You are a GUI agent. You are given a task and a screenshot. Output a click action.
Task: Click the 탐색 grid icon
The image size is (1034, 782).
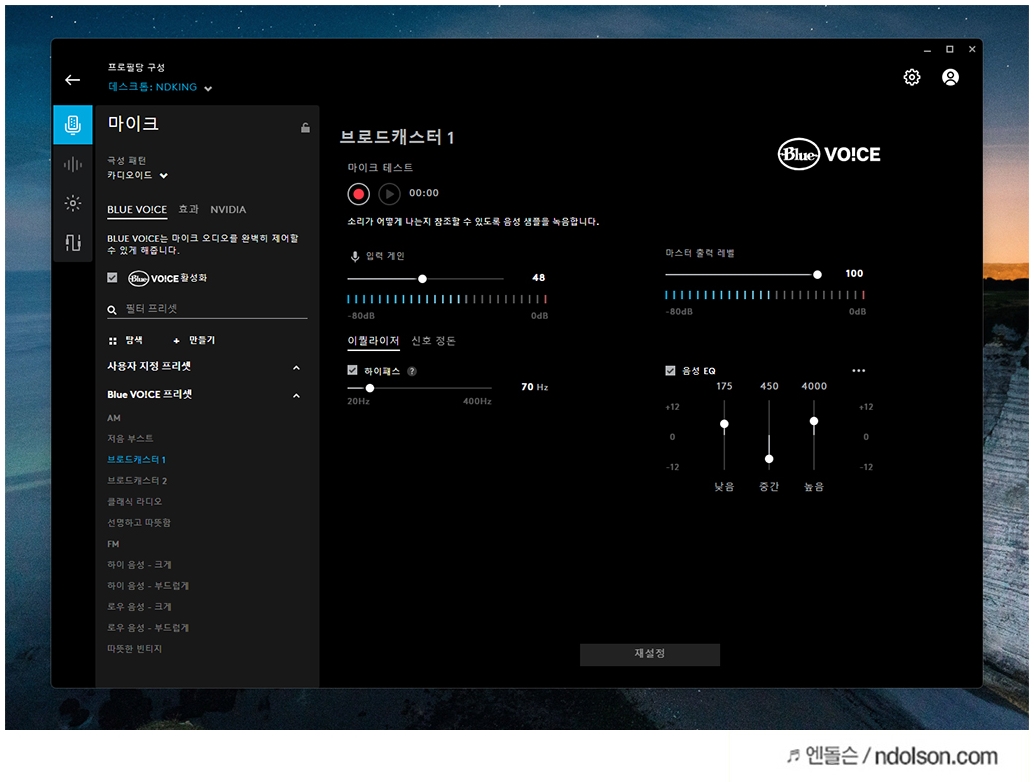[113, 341]
